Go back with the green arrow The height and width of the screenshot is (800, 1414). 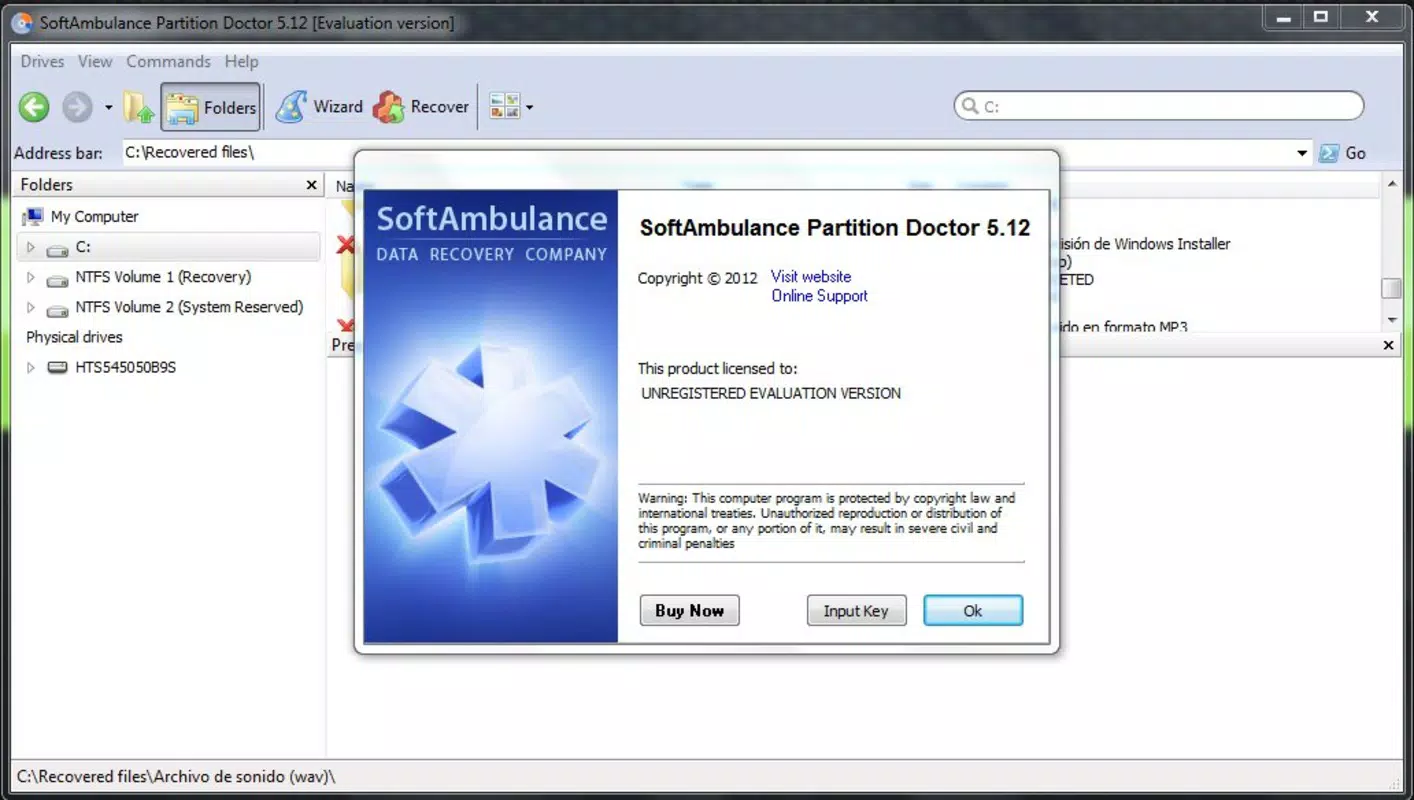click(34, 107)
